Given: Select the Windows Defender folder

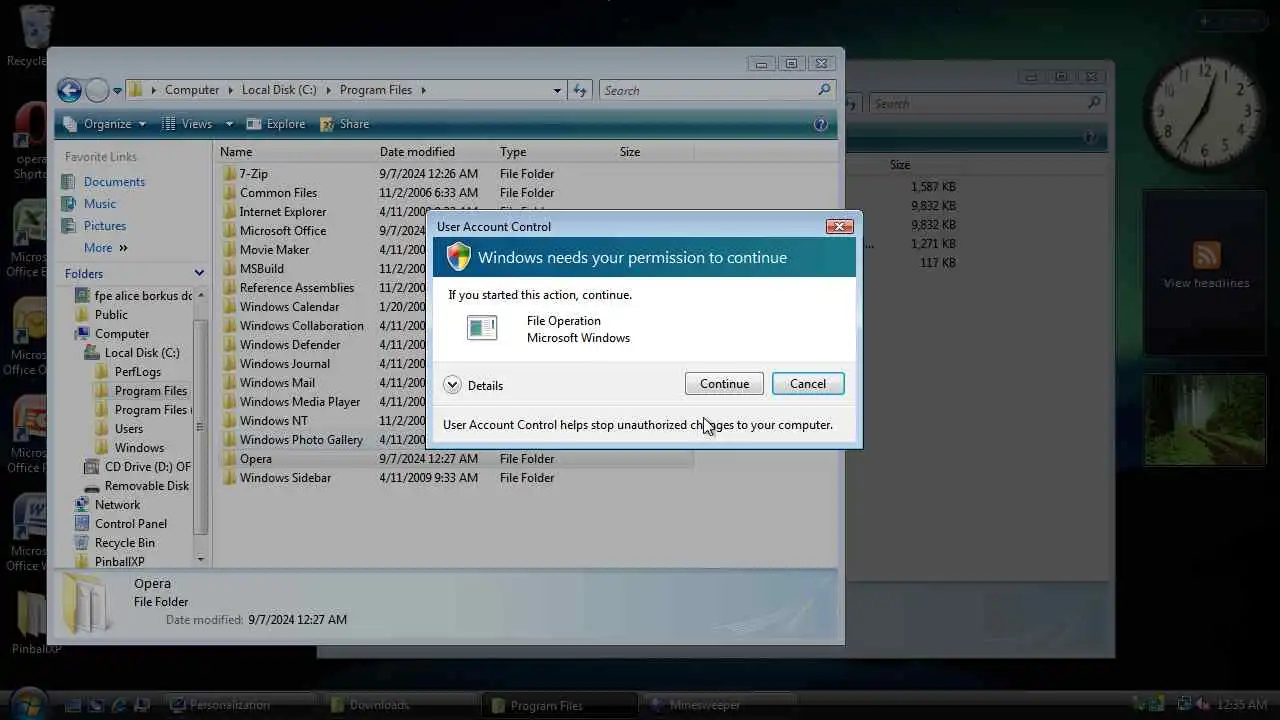Looking at the screenshot, I should coord(290,345).
